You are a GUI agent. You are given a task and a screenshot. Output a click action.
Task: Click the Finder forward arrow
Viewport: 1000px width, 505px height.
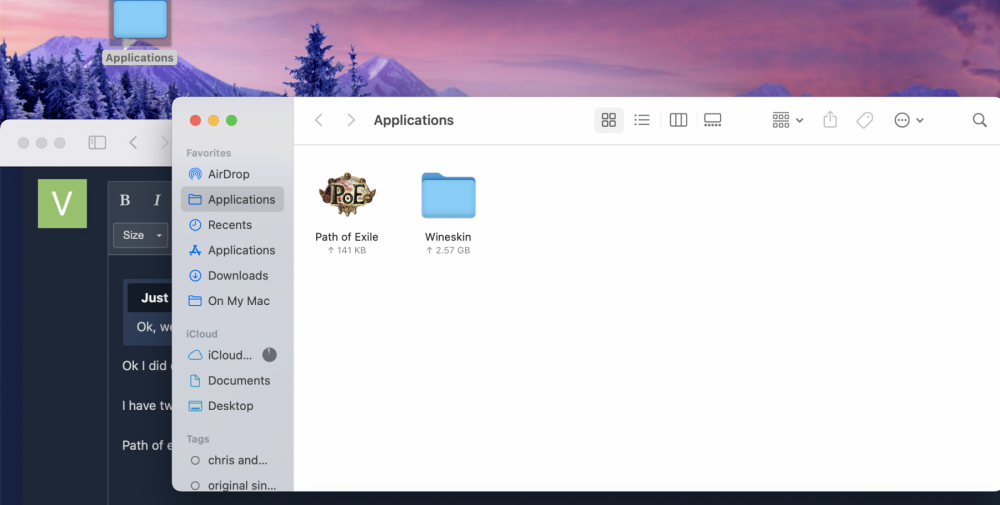(x=351, y=120)
